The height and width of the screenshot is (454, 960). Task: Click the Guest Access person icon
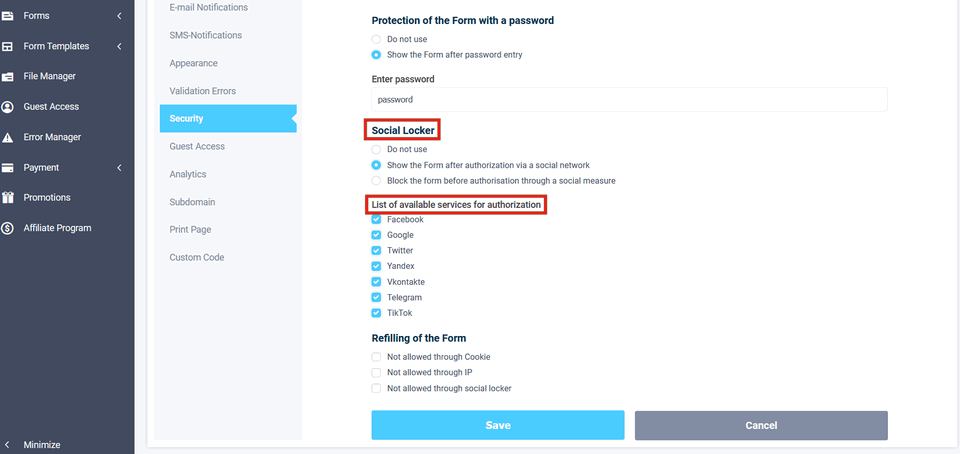point(8,107)
